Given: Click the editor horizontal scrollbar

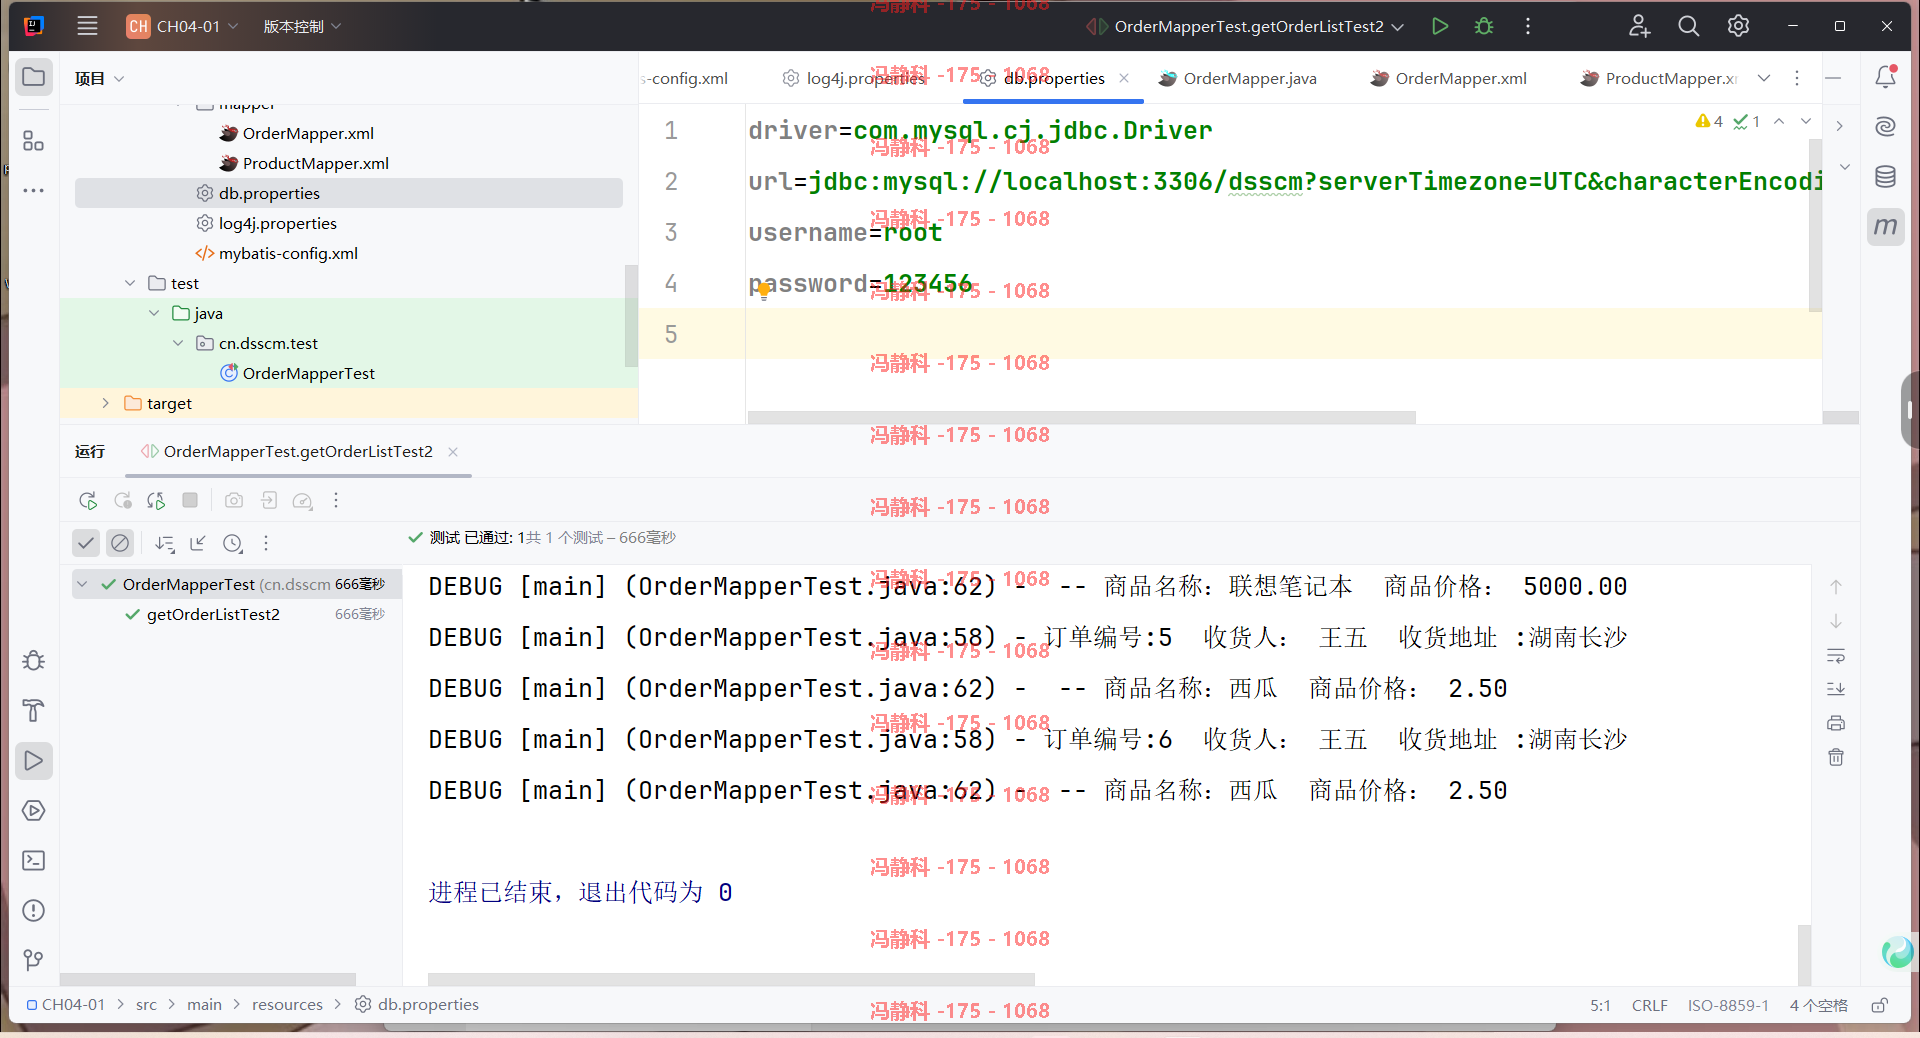Looking at the screenshot, I should click(x=1082, y=417).
